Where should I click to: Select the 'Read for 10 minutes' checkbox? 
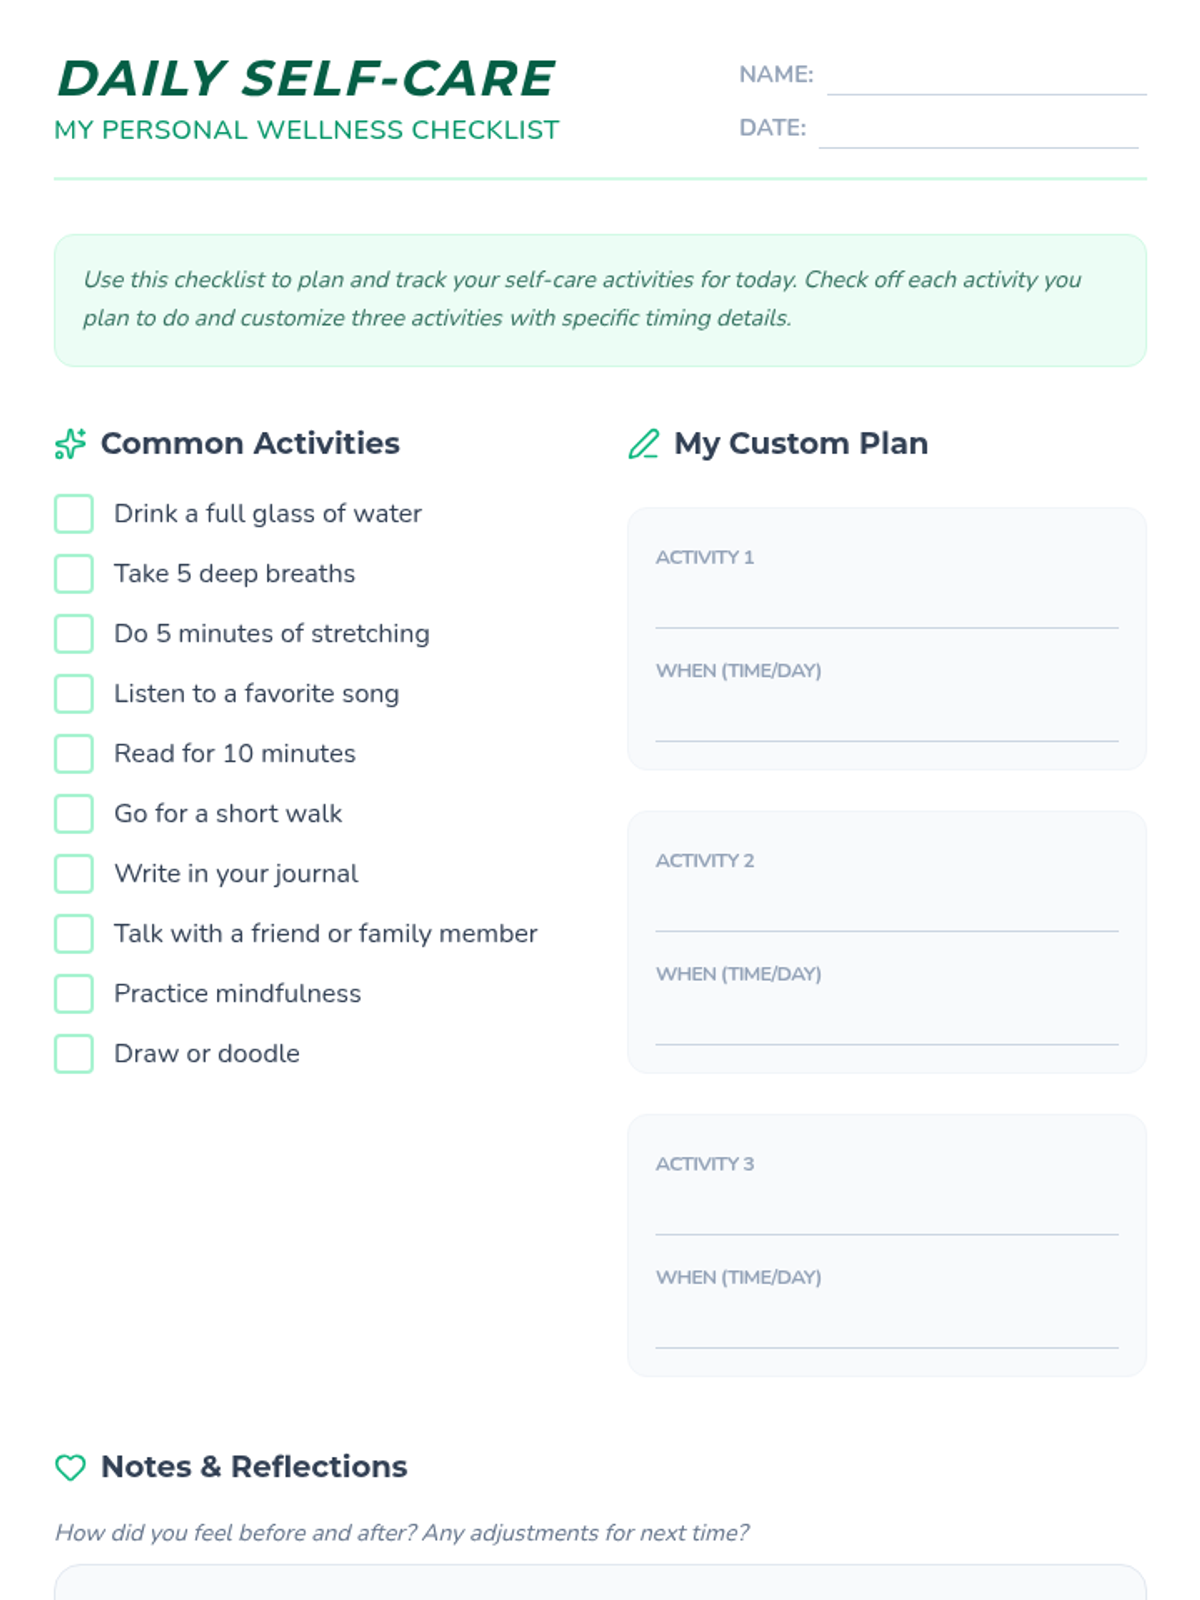coord(74,754)
